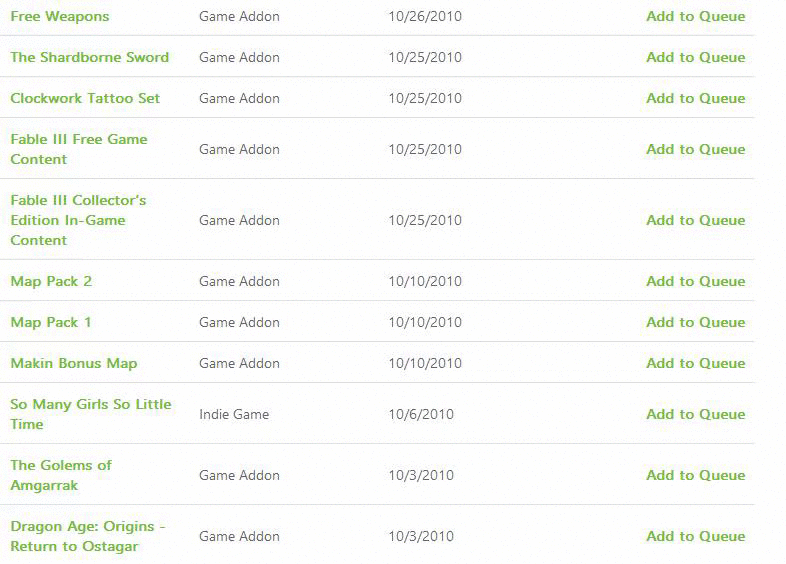
Task: Add Makin Bonus Map to queue
Action: tap(695, 363)
